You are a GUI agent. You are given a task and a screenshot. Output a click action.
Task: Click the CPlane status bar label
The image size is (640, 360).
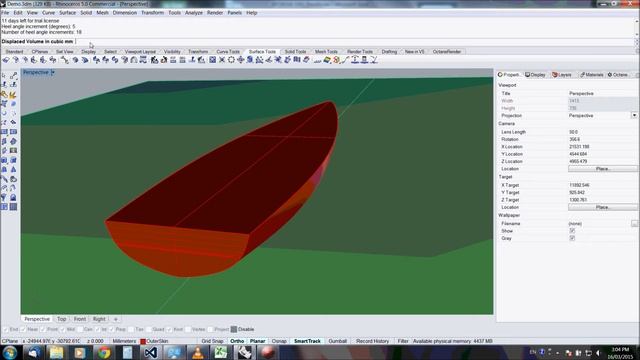coord(10,341)
